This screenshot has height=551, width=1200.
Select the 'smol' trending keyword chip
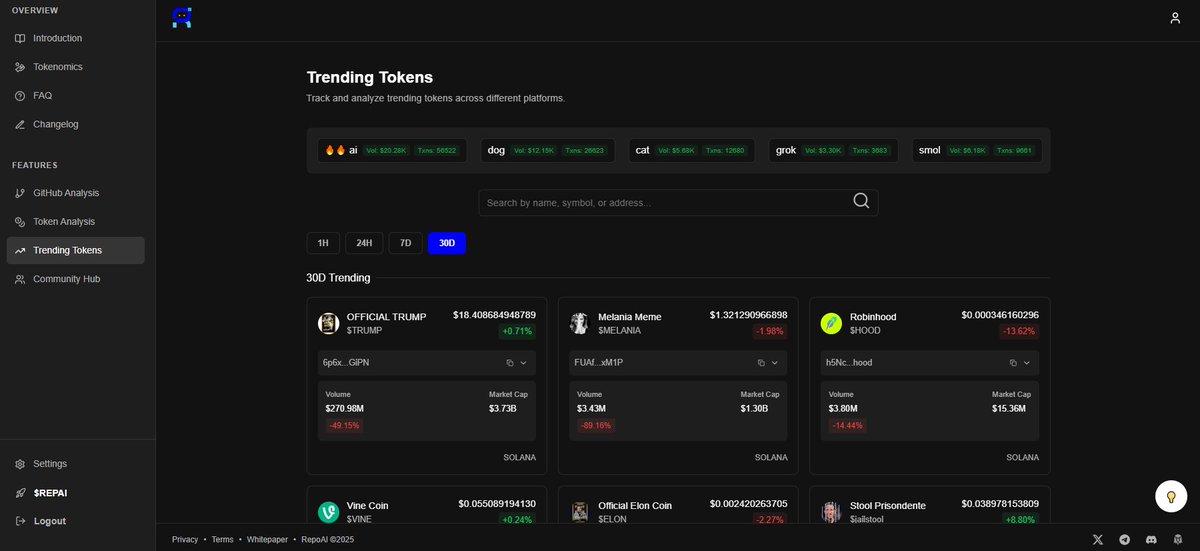pyautogui.click(x=976, y=151)
